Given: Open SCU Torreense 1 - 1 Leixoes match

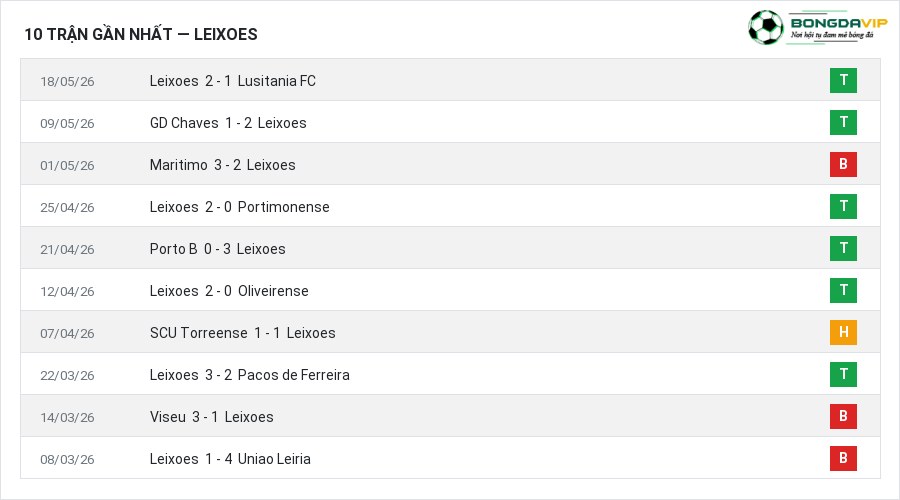Looking at the screenshot, I should coord(242,333).
